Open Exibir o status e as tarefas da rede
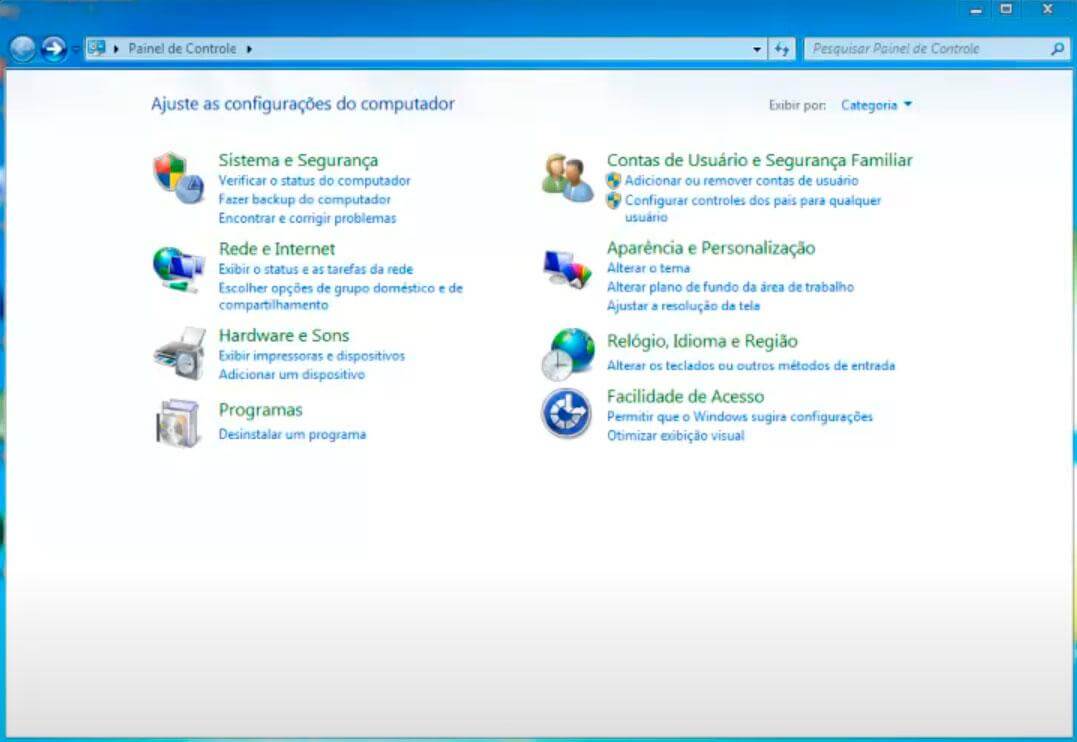1077x742 pixels. (316, 269)
